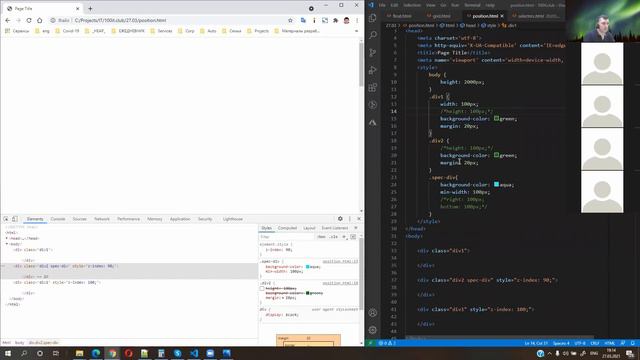Expand style segment in VS Code breadcrumb
The width and height of the screenshot is (640, 360).
pyautogui.click(x=488, y=25)
